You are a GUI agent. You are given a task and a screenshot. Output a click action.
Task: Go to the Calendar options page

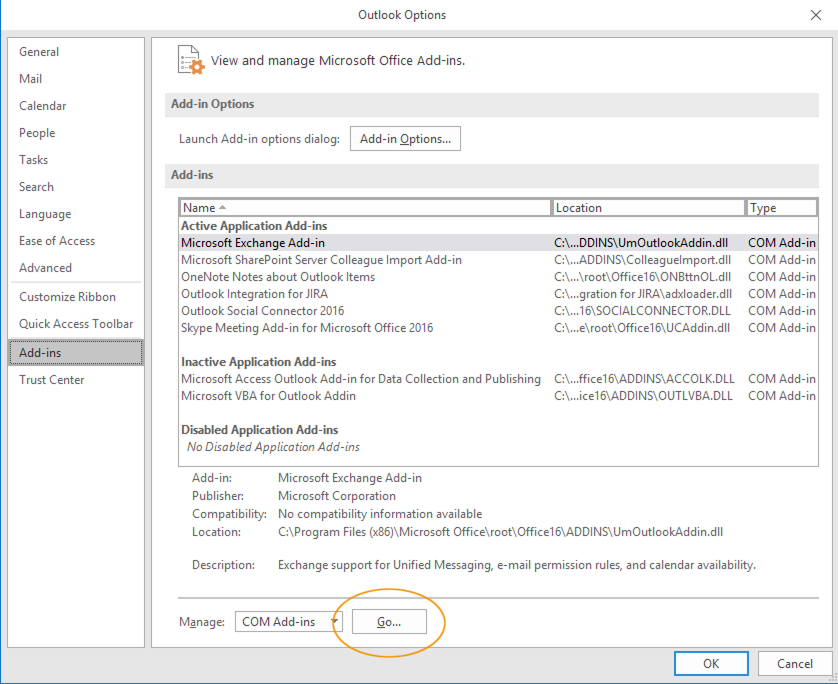(42, 106)
